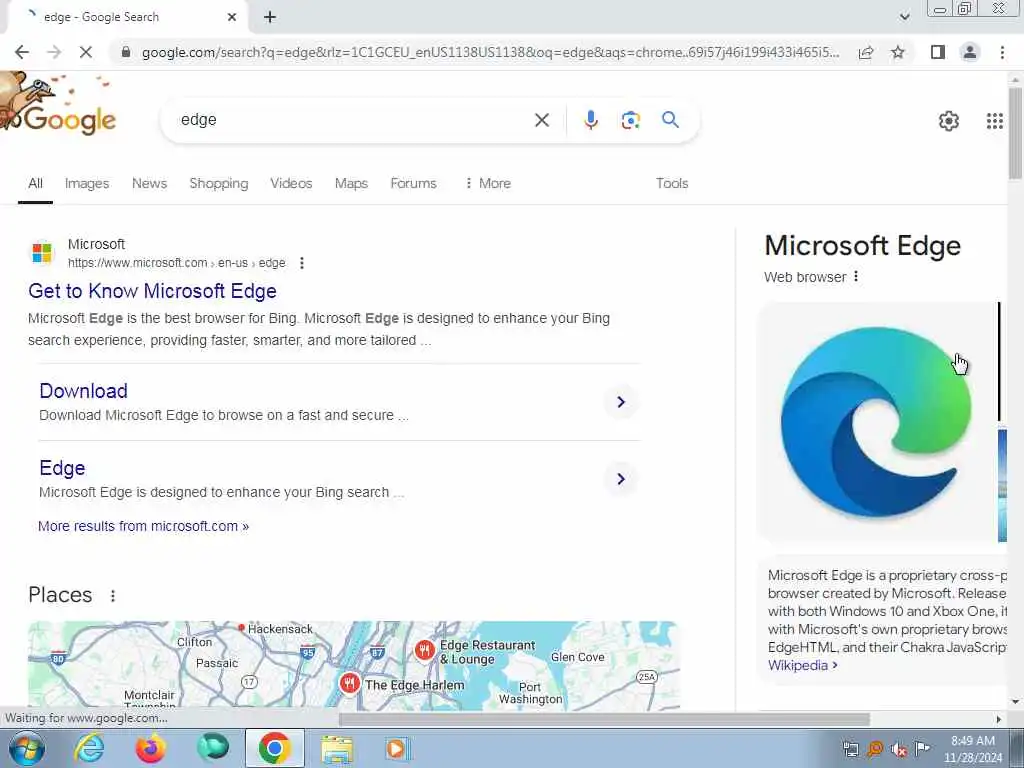Open the Tools search options
This screenshot has width=1024, height=768.
click(x=672, y=184)
